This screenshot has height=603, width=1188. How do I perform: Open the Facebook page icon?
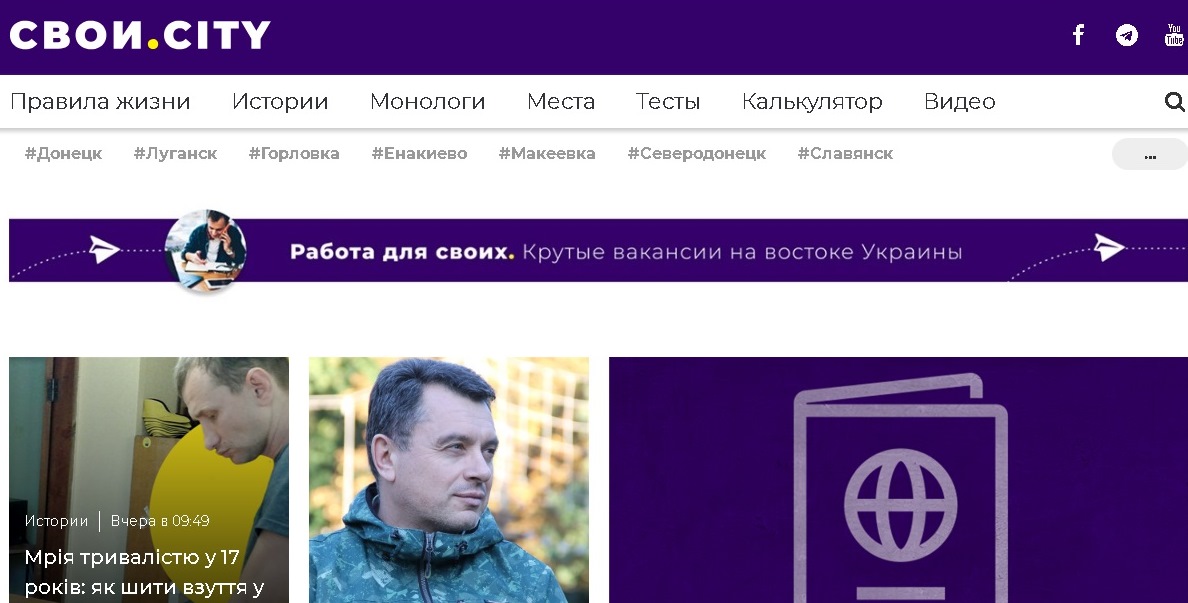pyautogui.click(x=1078, y=35)
